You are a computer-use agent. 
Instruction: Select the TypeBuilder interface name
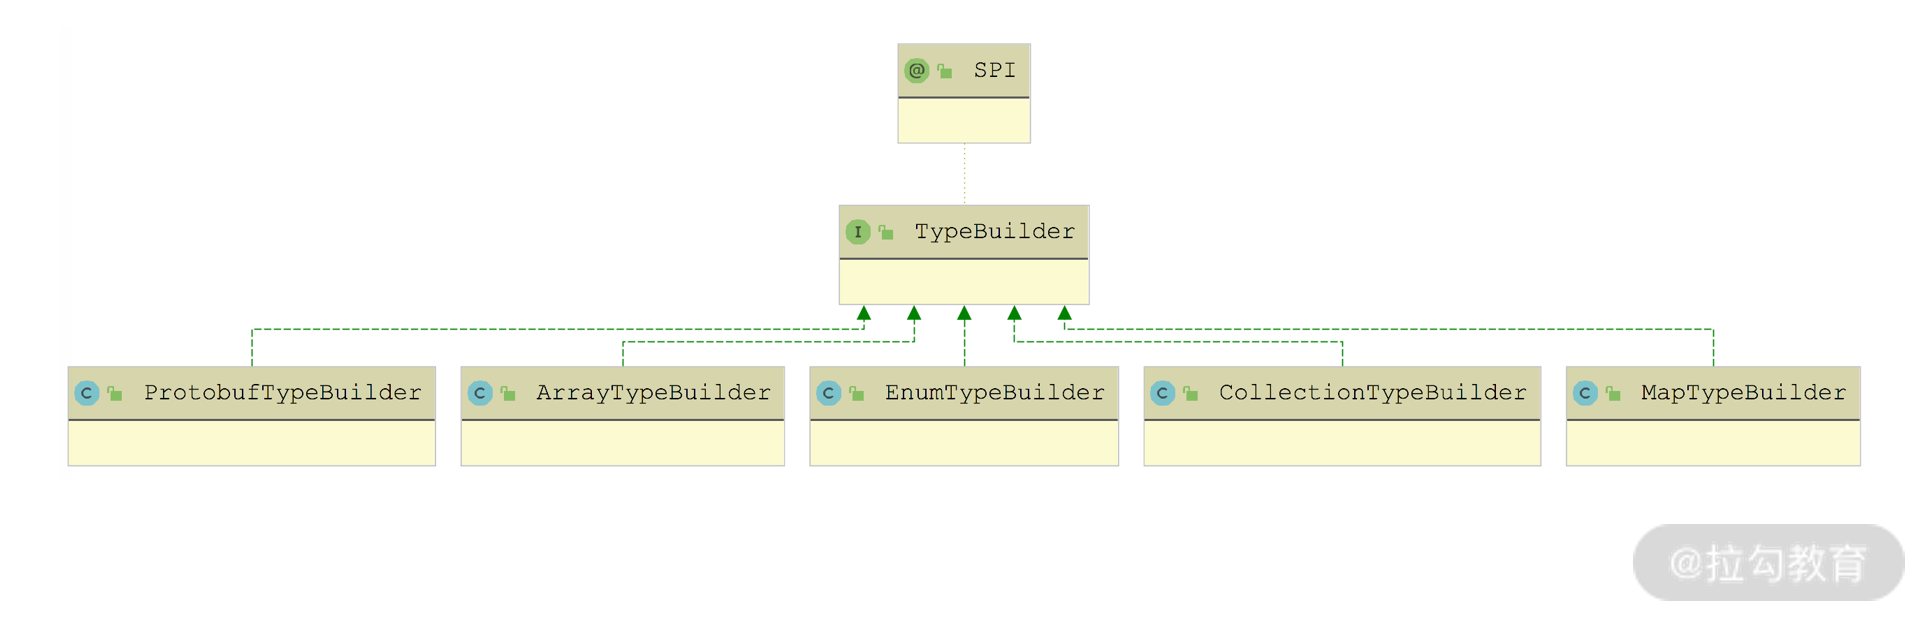994,232
